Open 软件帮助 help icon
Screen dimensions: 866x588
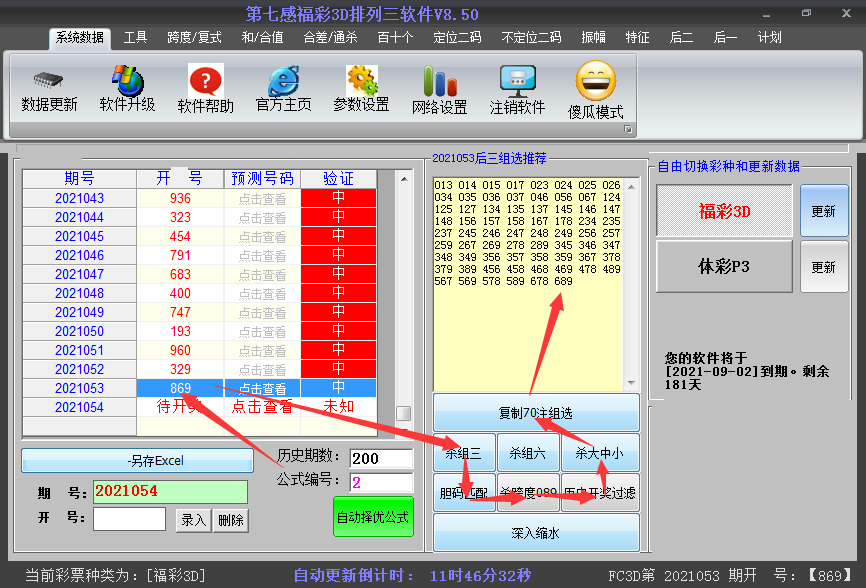tap(205, 81)
